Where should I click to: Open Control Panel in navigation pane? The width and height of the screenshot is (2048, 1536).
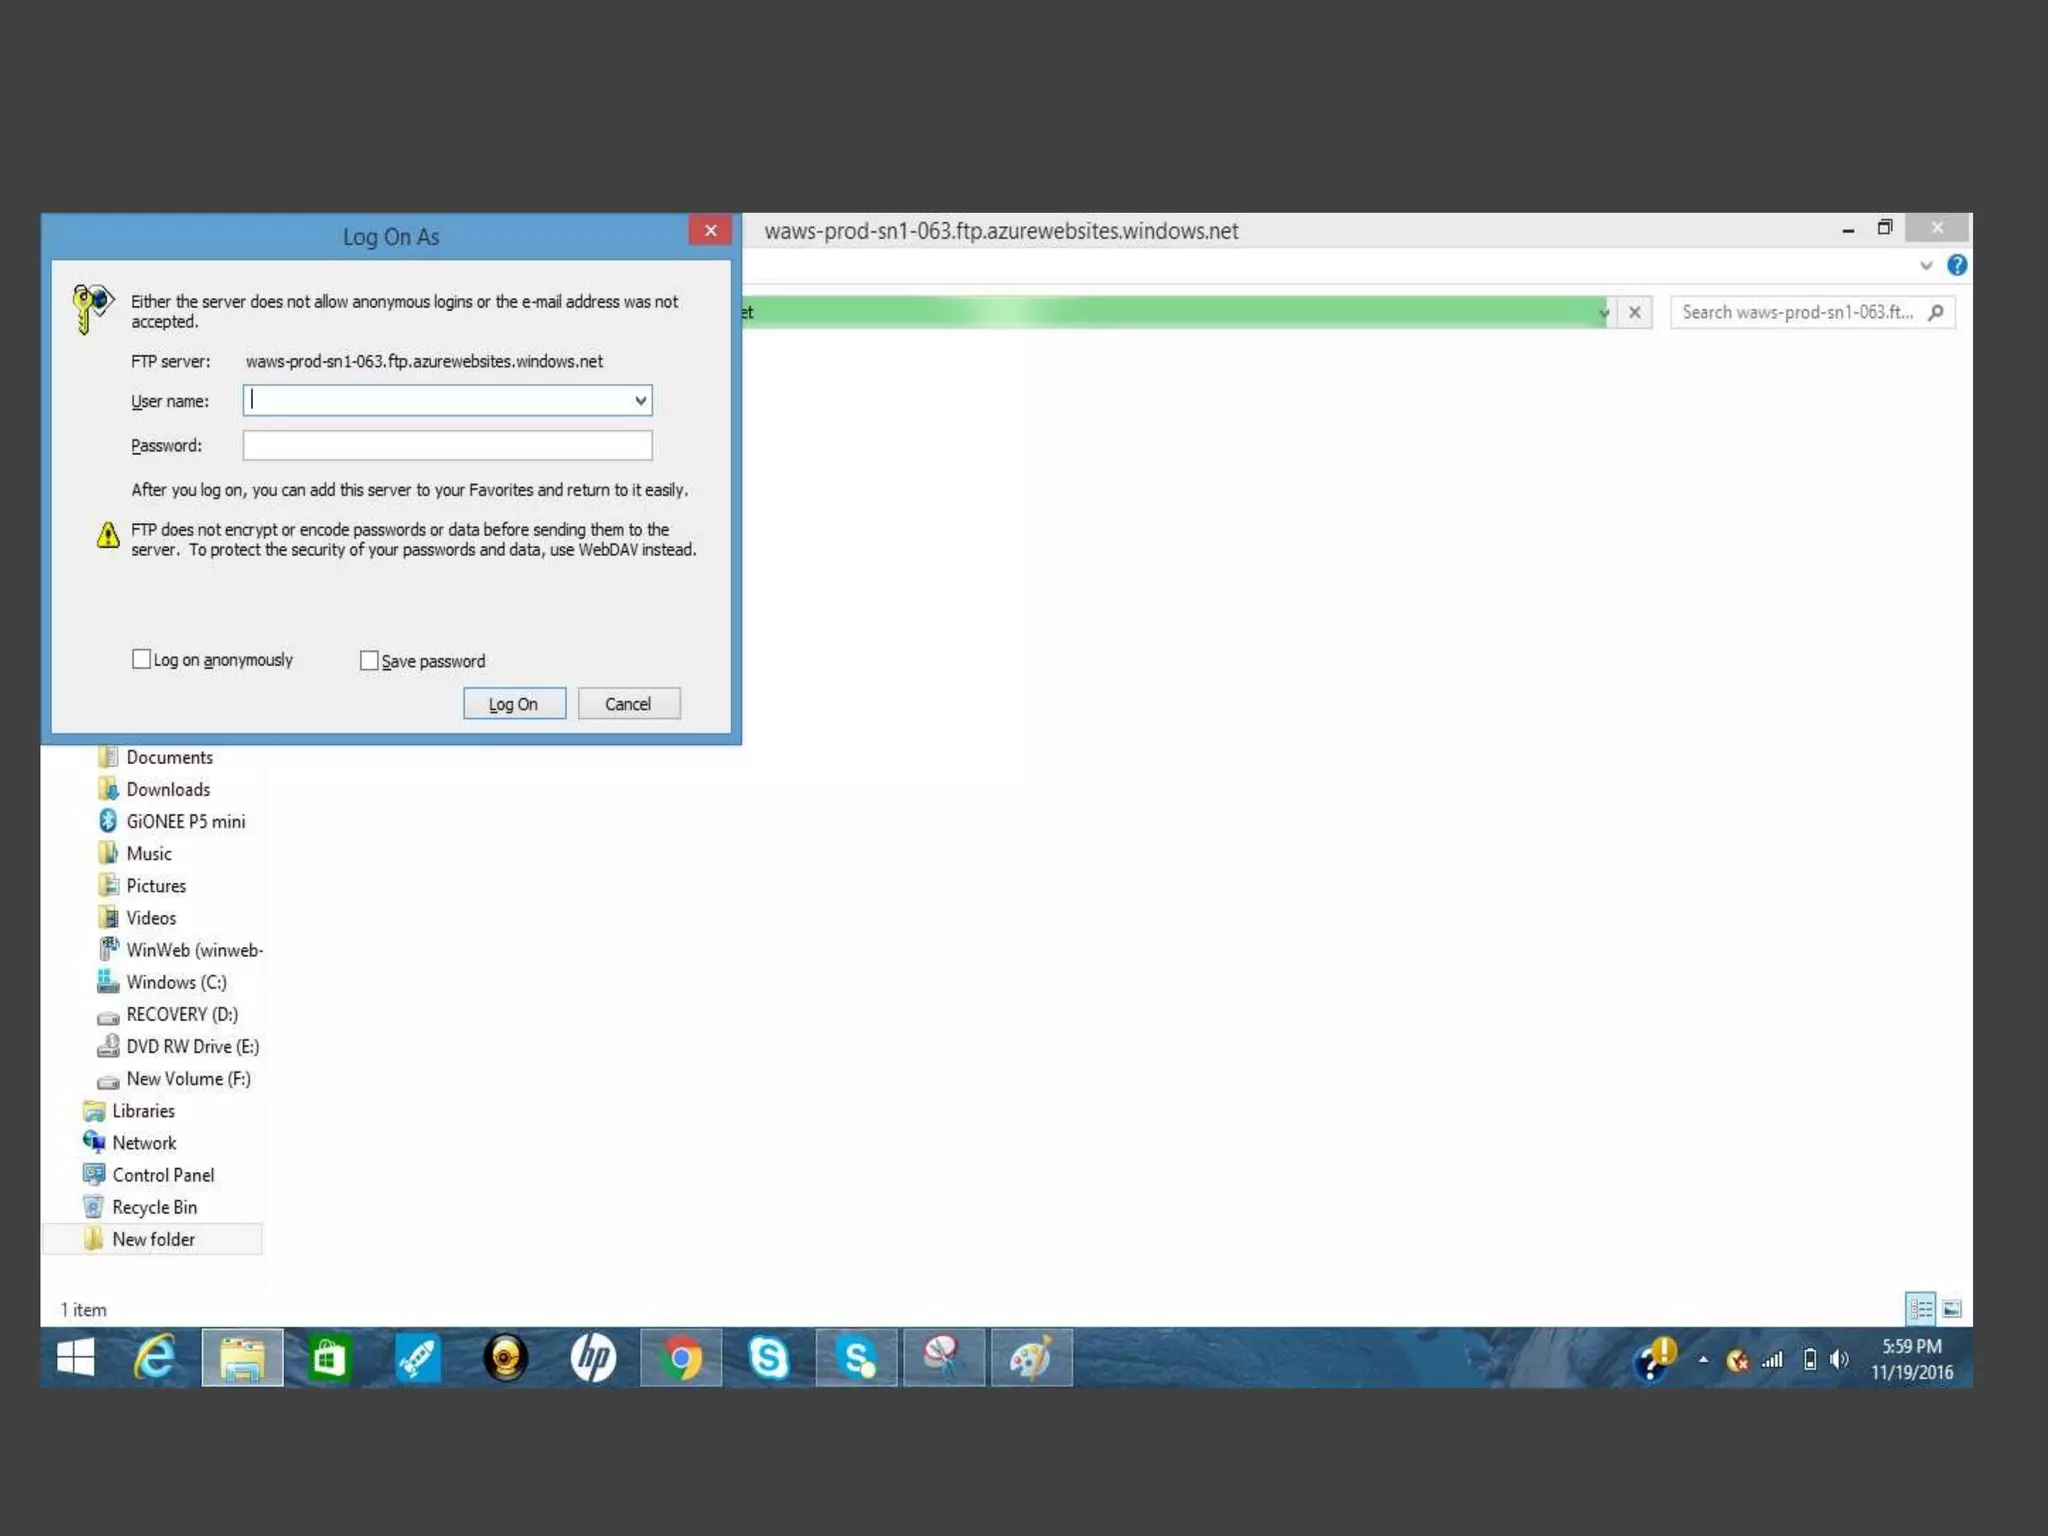coord(163,1175)
